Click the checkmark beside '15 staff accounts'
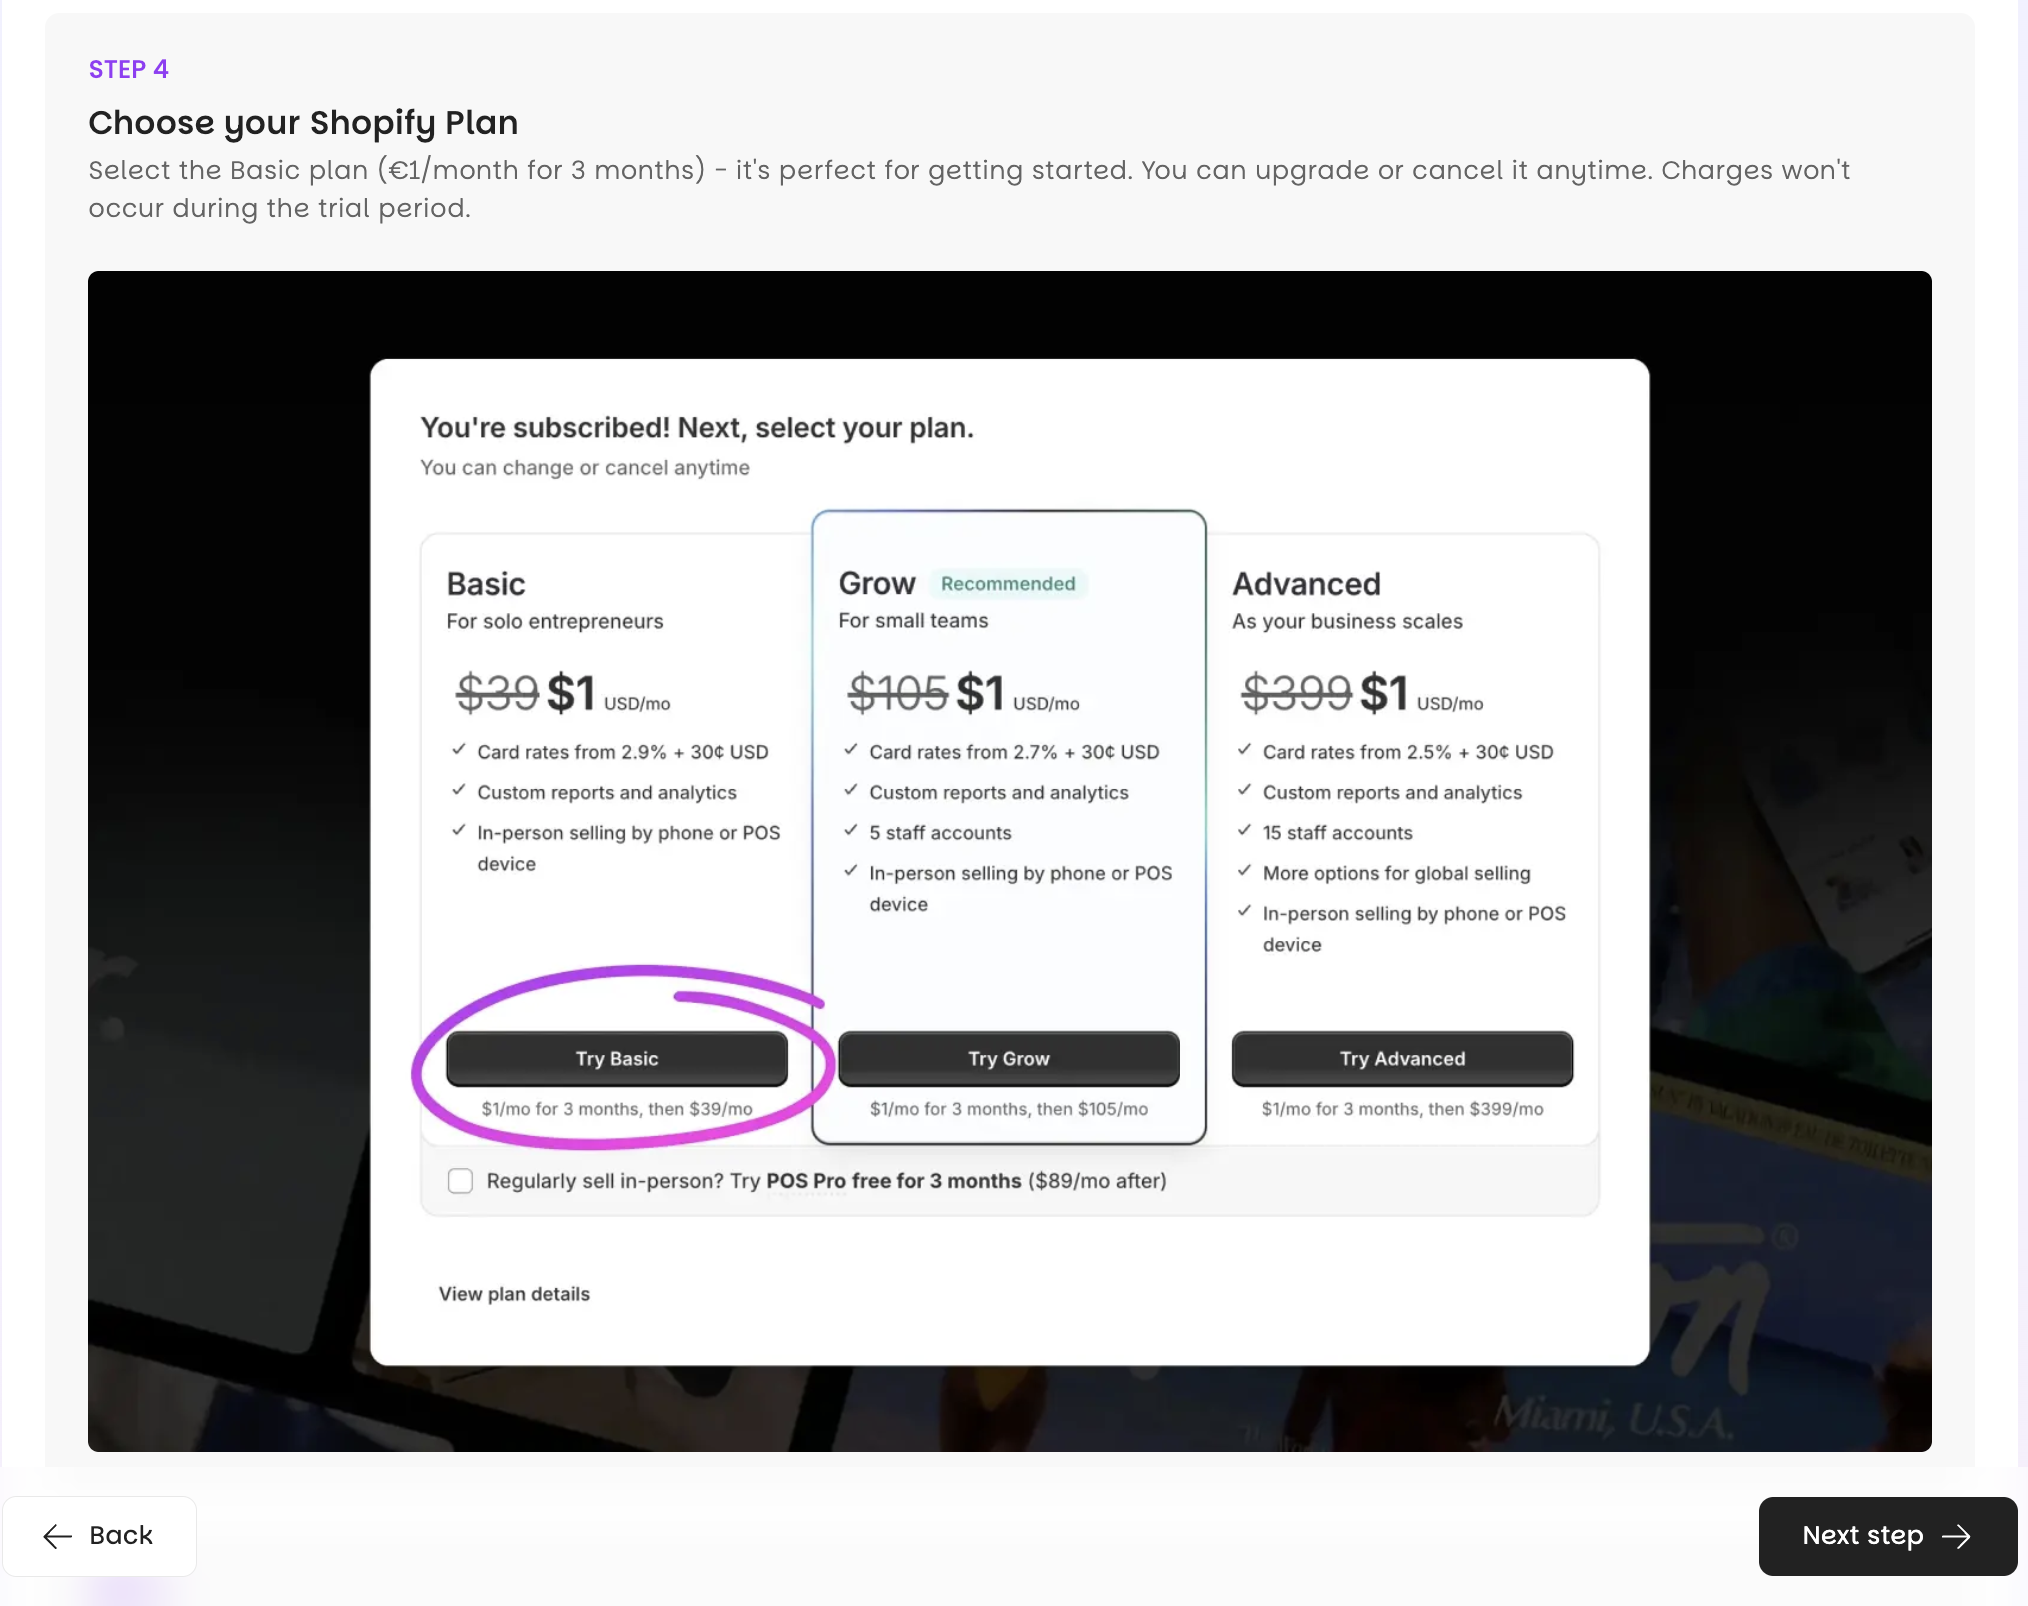The width and height of the screenshot is (2028, 1606). [1245, 830]
